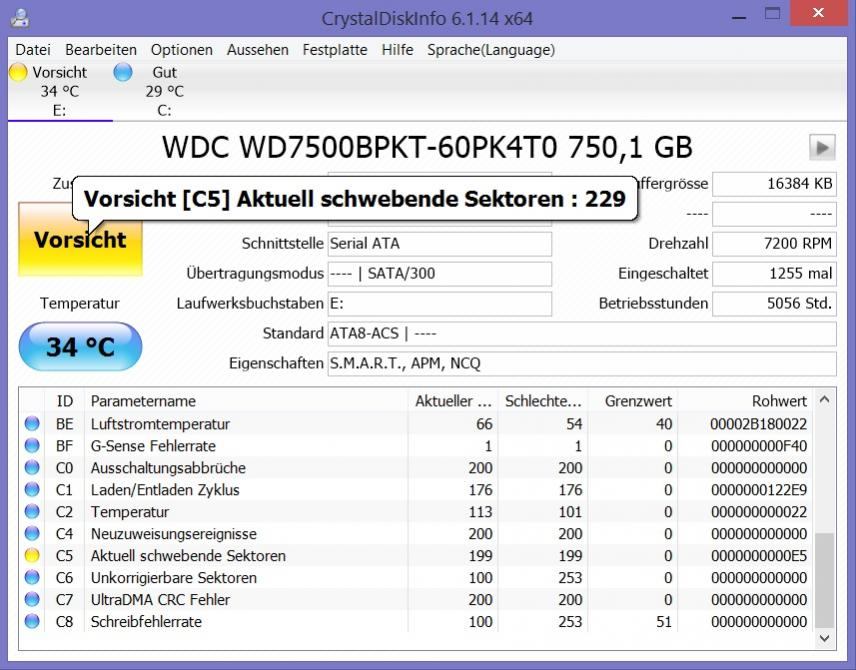The height and width of the screenshot is (670, 856).
Task: Click the blue status dot for Laden/Entladen Zyklus
Action: click(32, 489)
